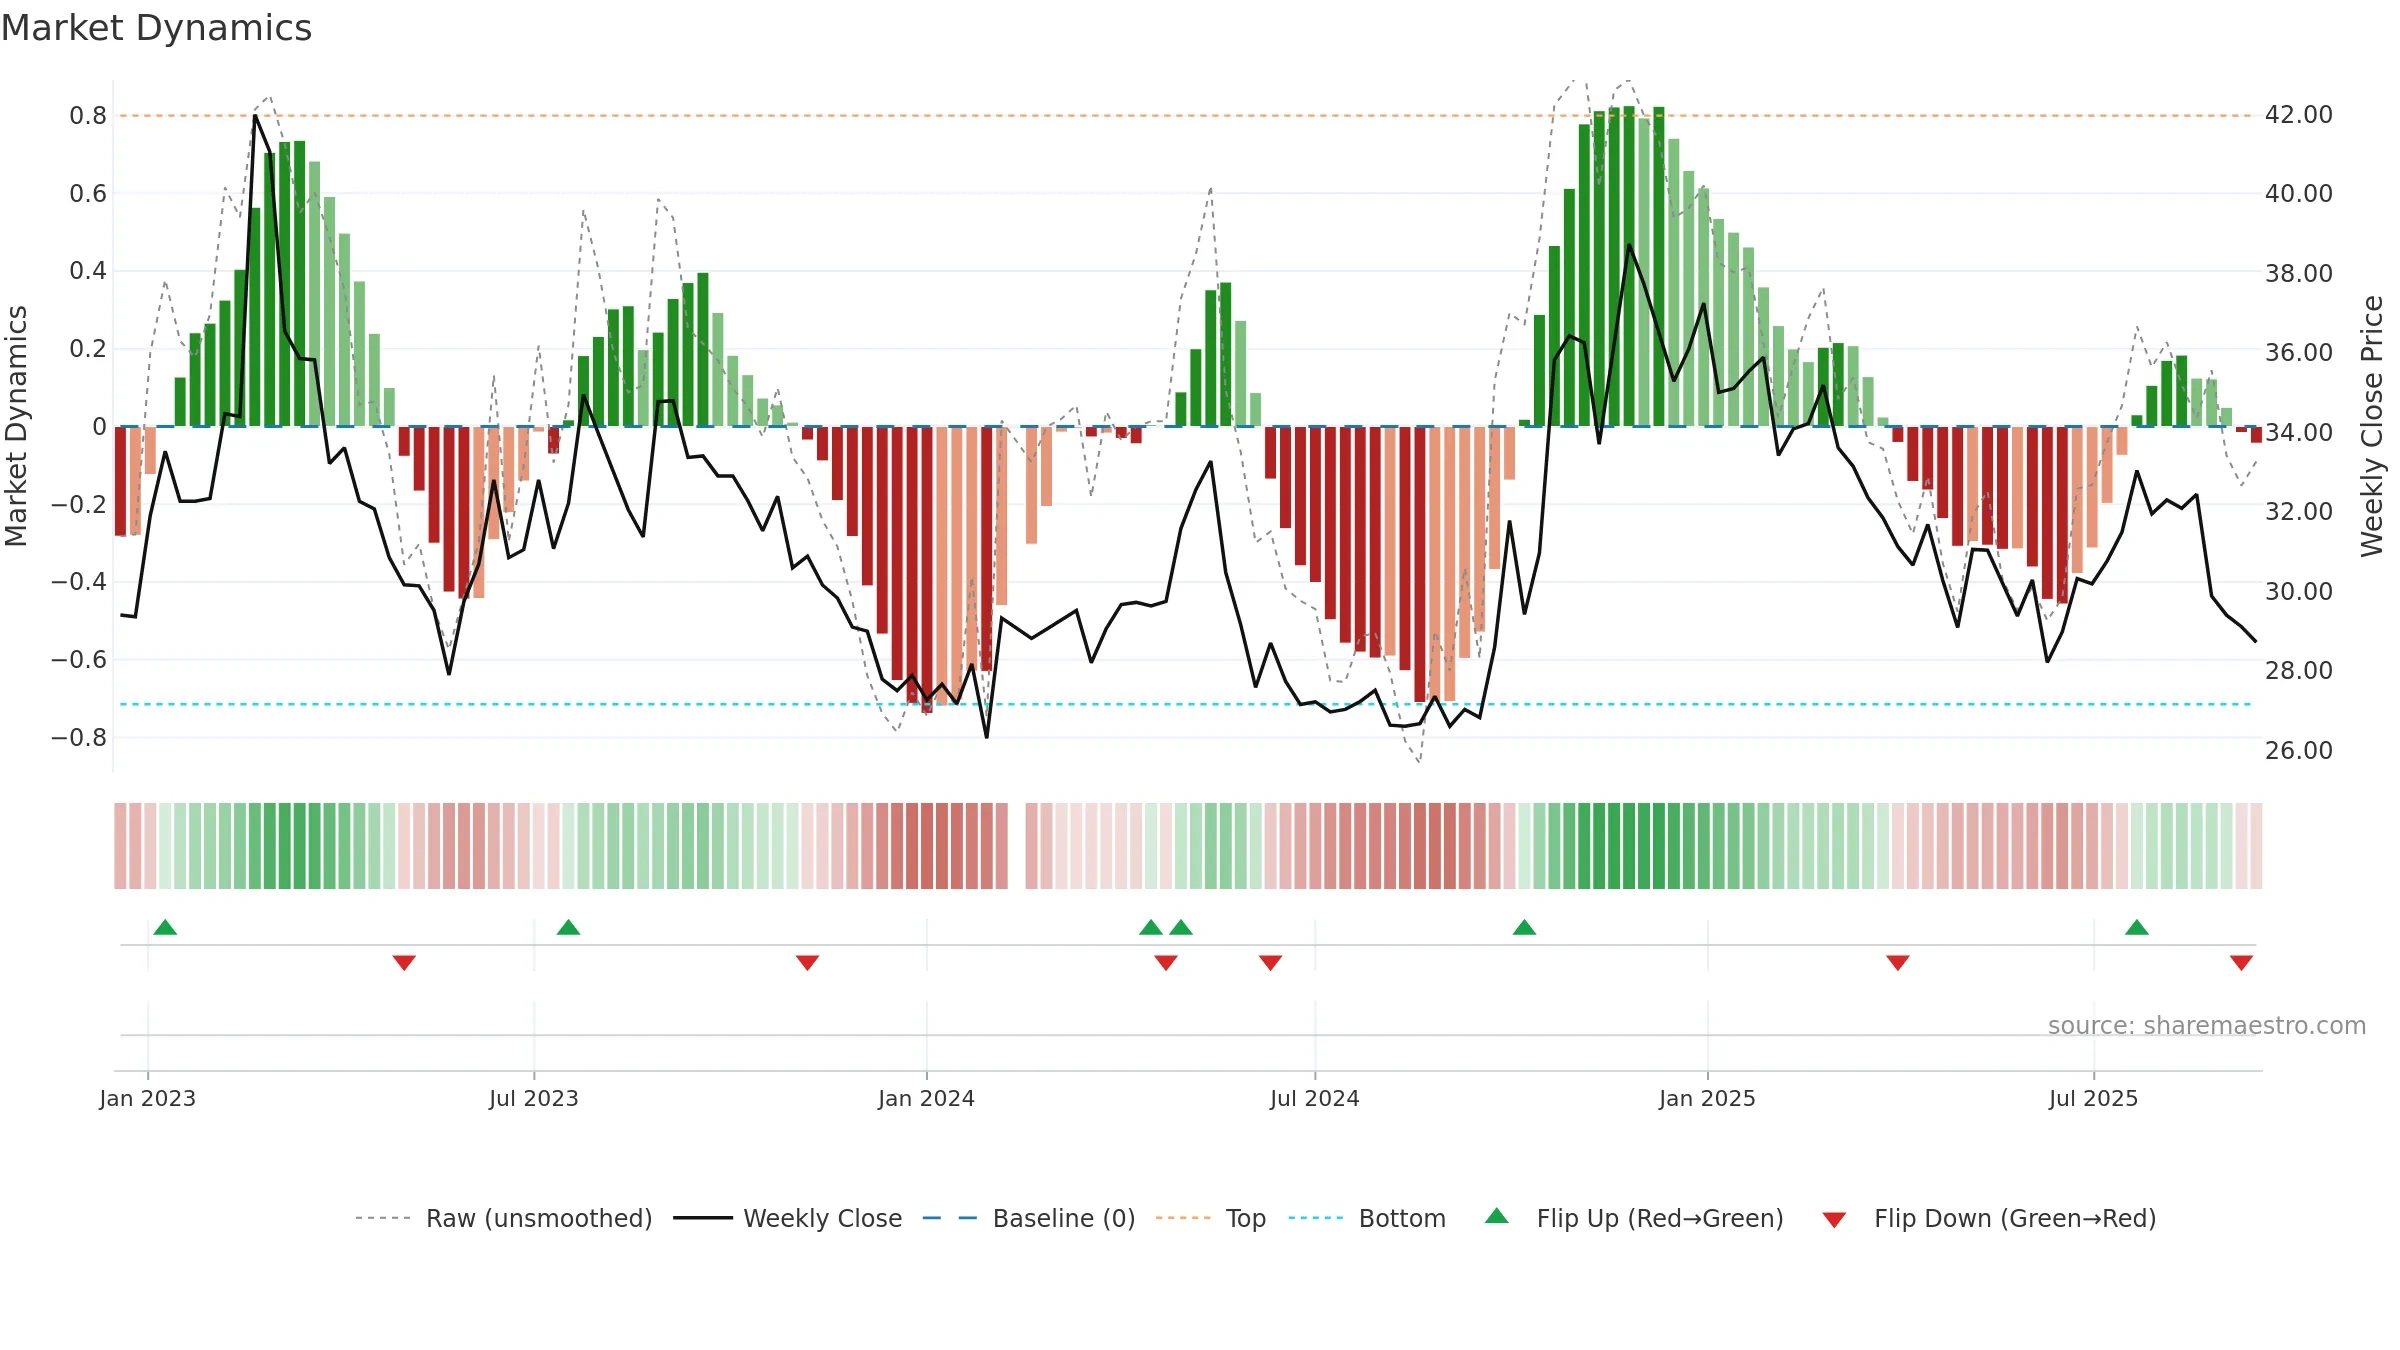Click the green Flip Up marker after Jul 2025
Image resolution: width=2400 pixels, height=1350 pixels.
coord(2137,927)
